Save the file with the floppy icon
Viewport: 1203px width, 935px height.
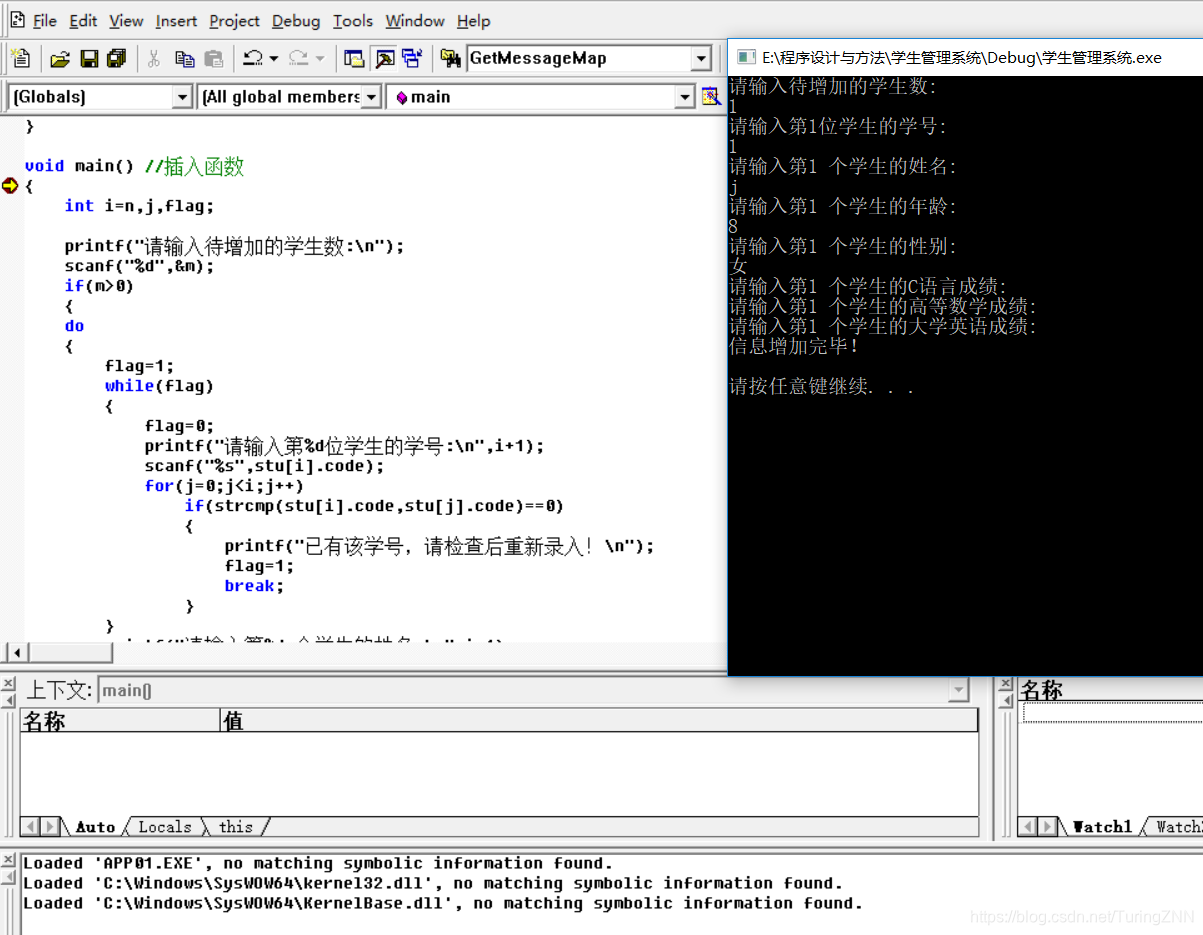click(89, 58)
